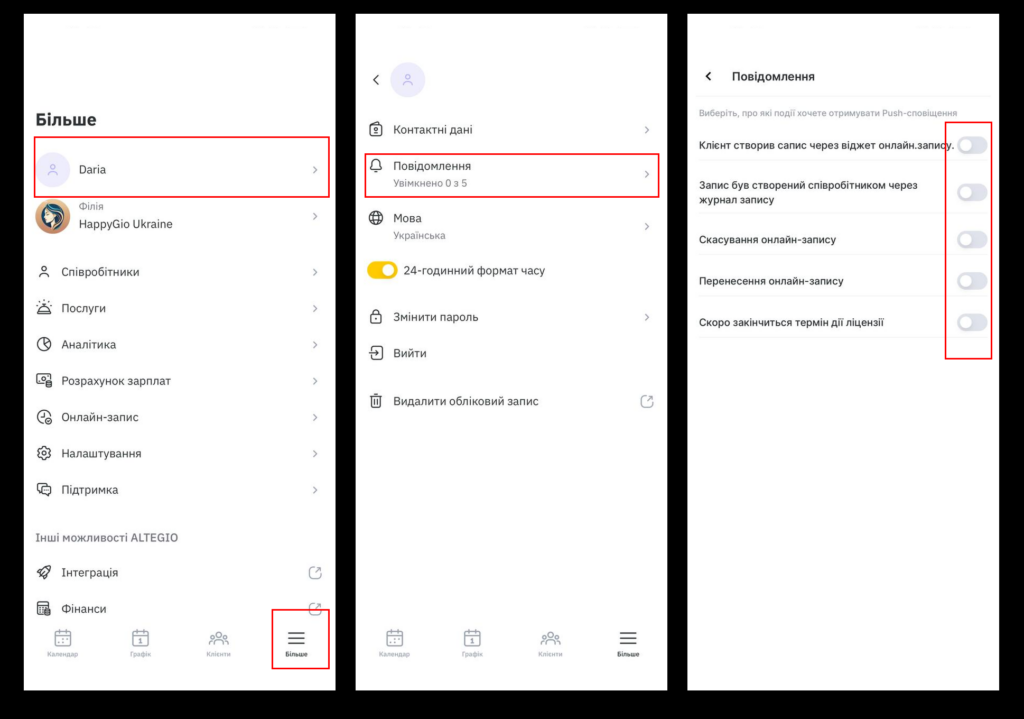Switch to the Клієнти tab in the left screen
The image size is (1024, 719).
coord(218,643)
